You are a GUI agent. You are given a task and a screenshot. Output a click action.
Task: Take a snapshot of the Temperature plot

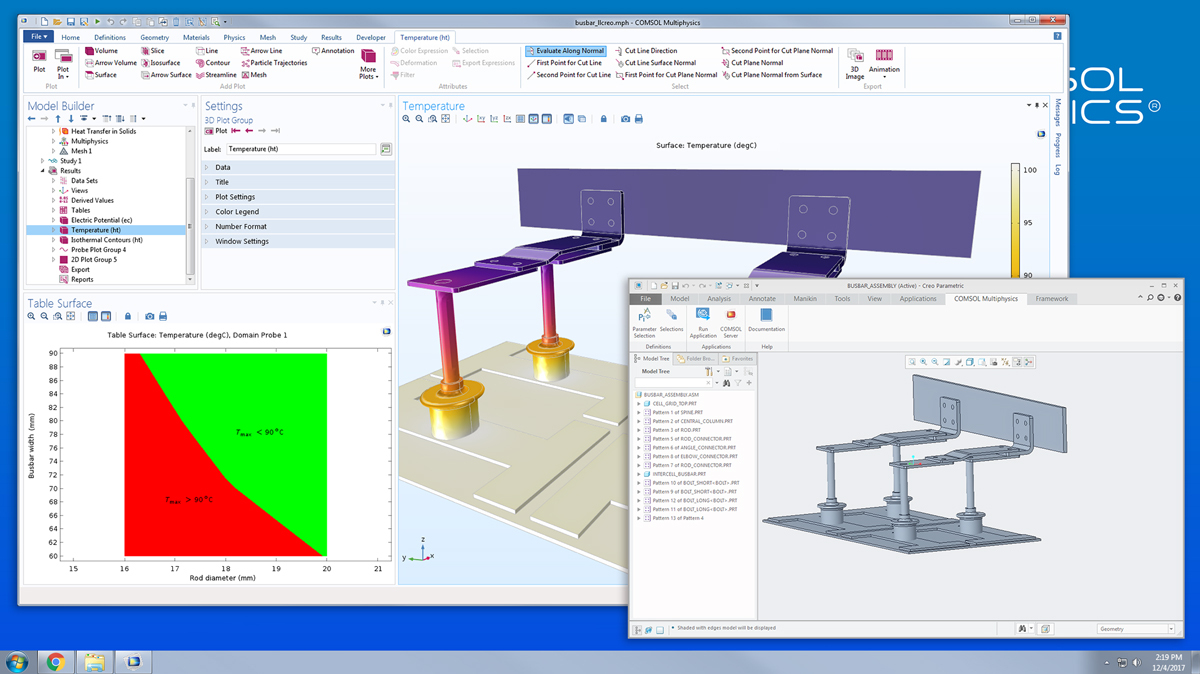625,118
